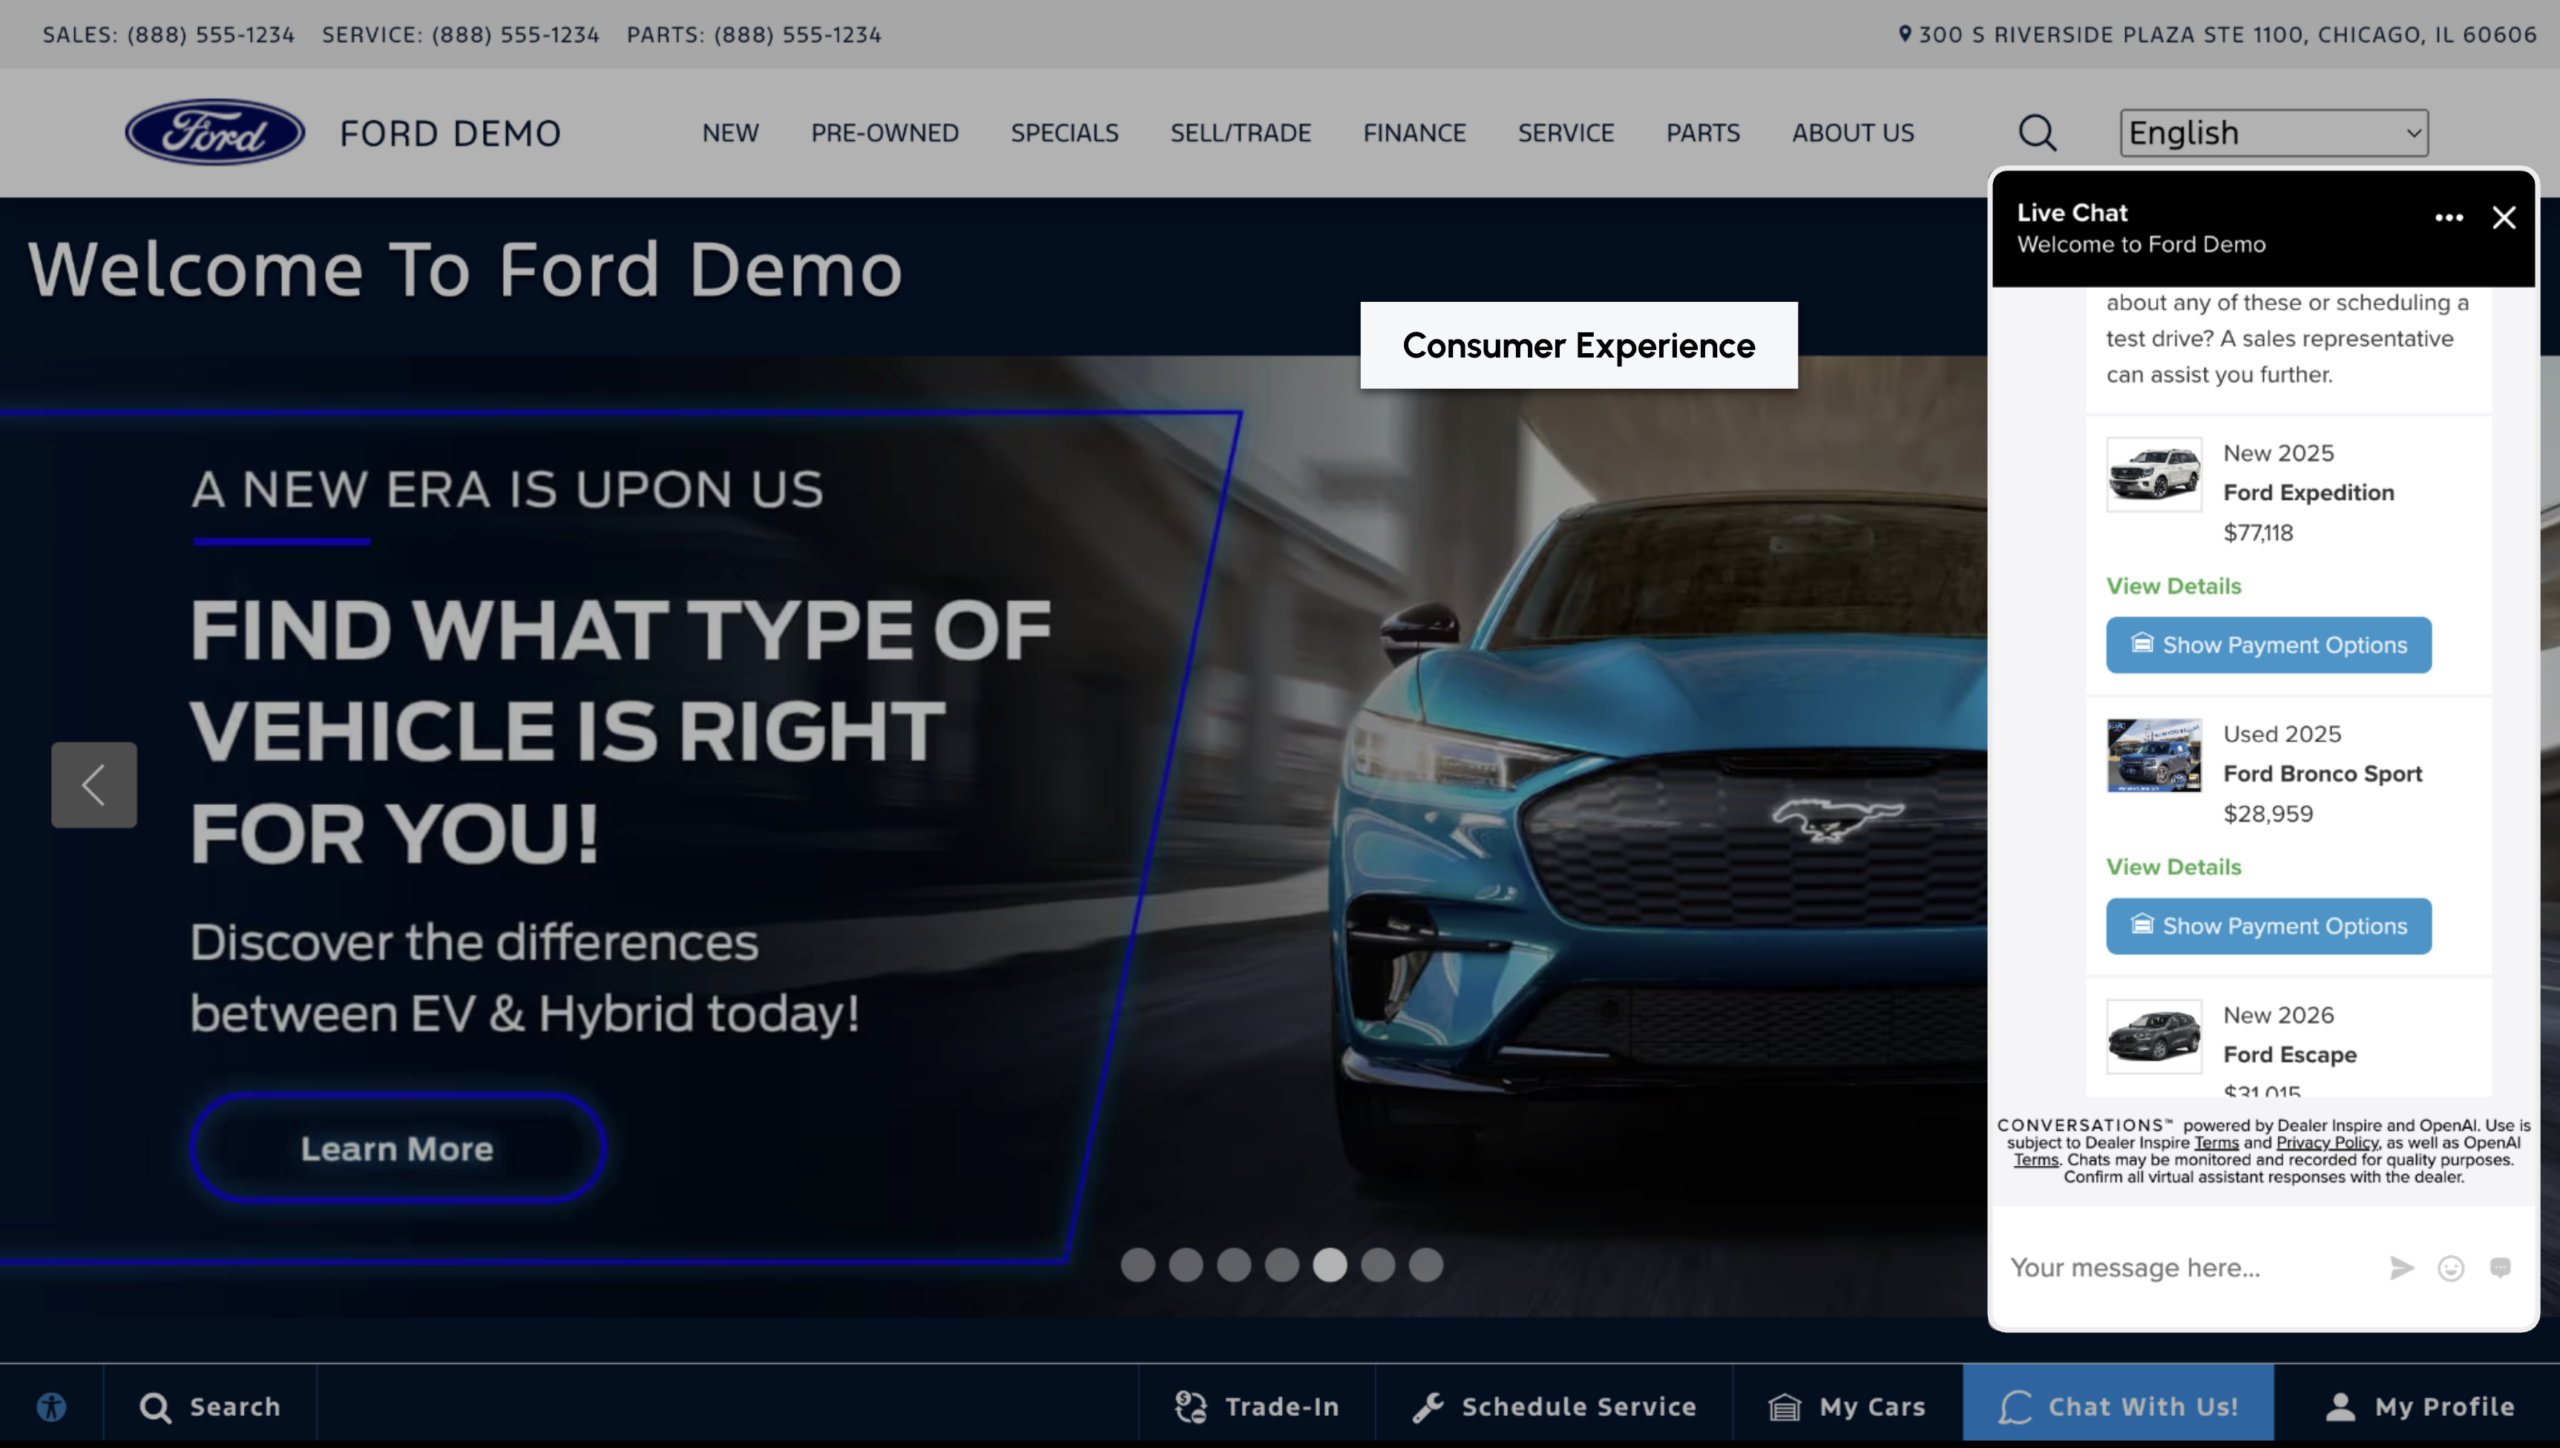
Task: Open the ABOUT US menu
Action: pyautogui.click(x=1853, y=133)
